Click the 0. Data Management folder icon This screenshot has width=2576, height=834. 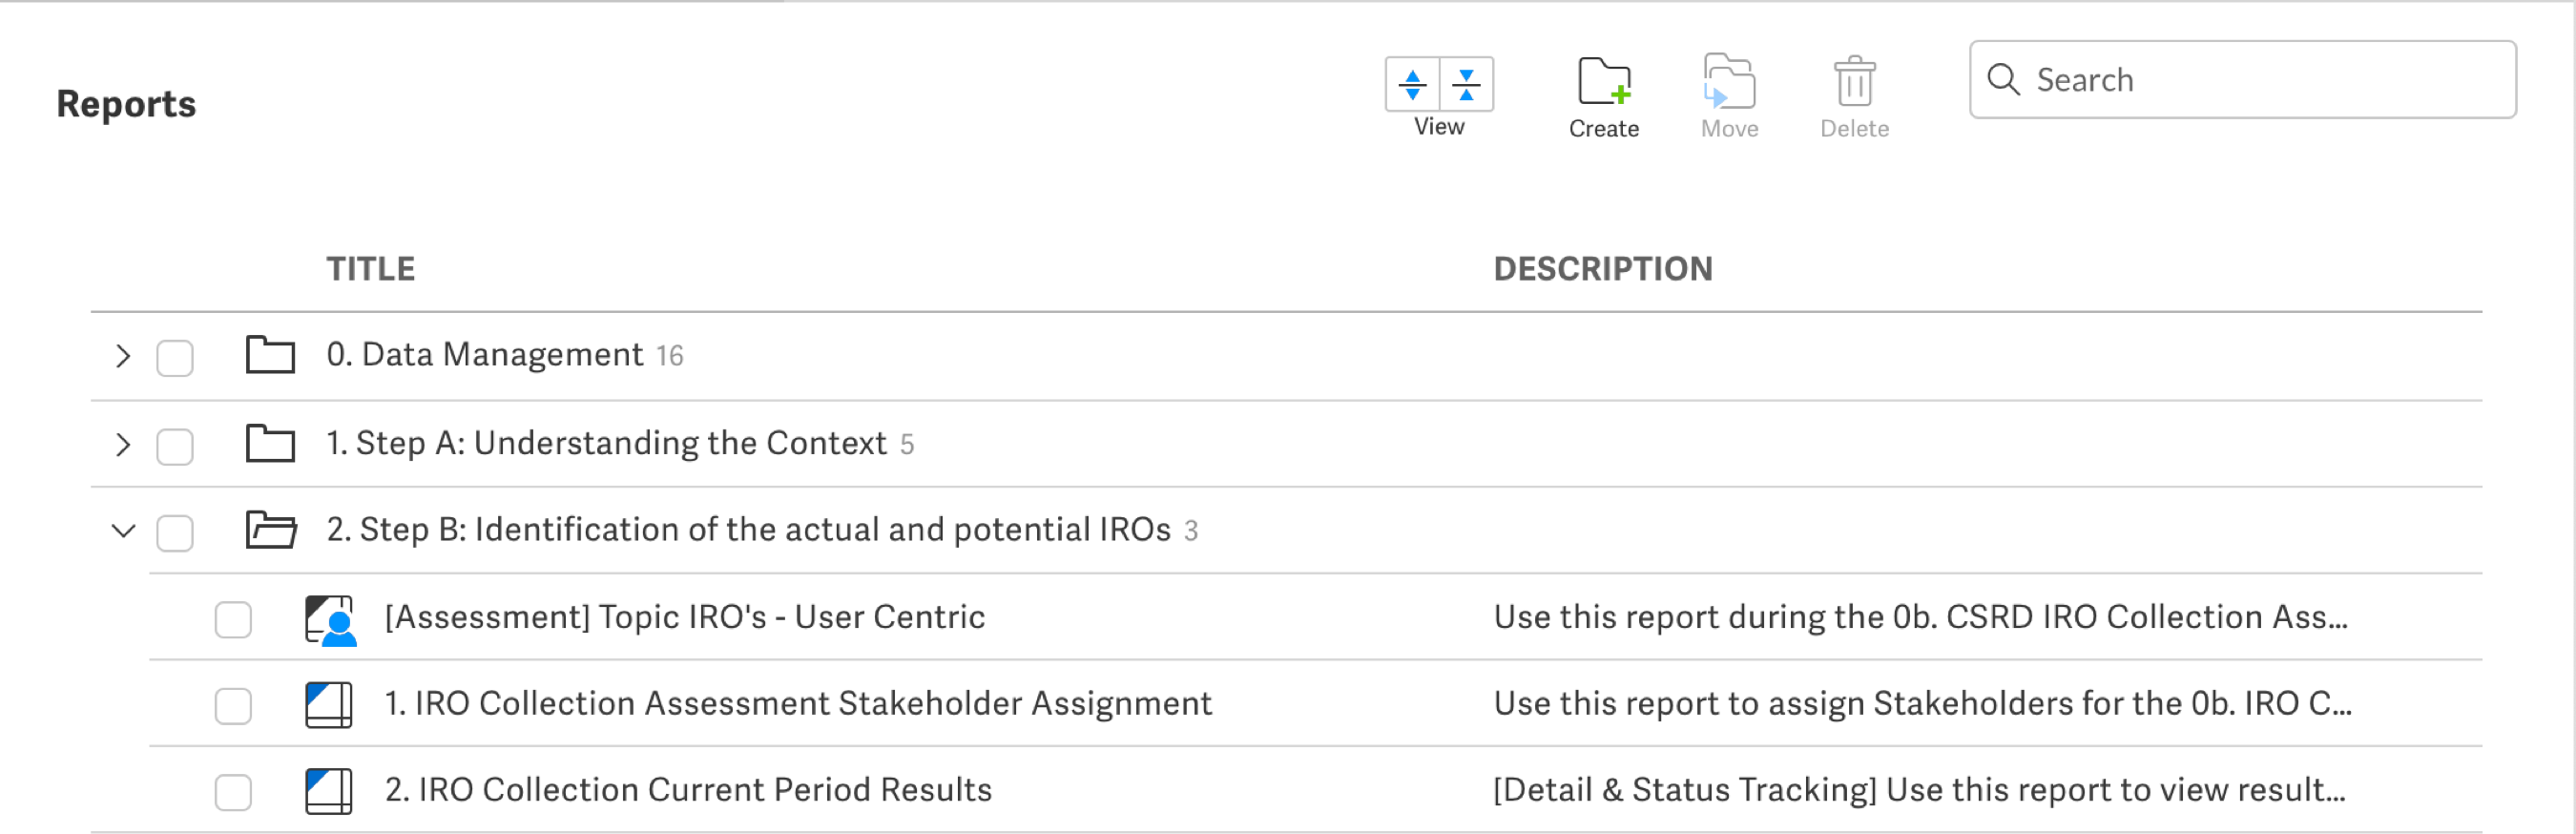coord(270,355)
